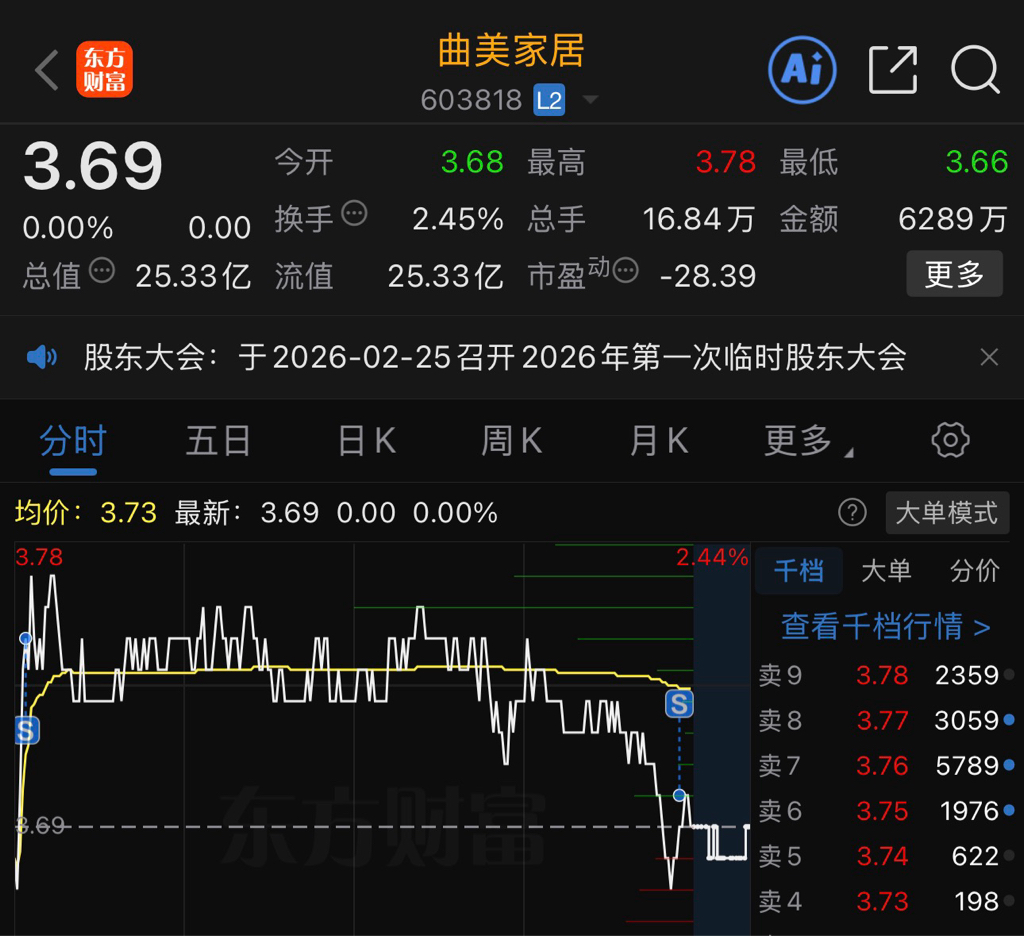The width and height of the screenshot is (1024, 936).
Task: Tap the S marker at chart start
Action: [x=27, y=730]
